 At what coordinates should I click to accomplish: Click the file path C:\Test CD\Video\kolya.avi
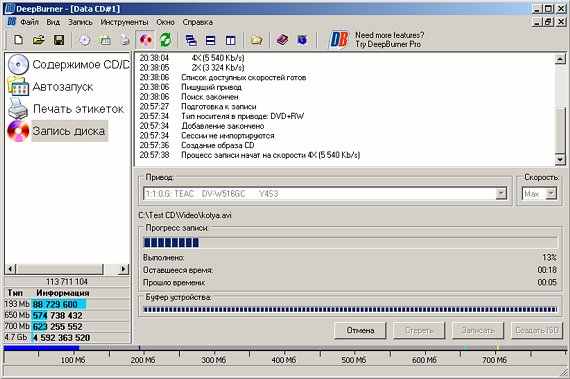coord(185,215)
